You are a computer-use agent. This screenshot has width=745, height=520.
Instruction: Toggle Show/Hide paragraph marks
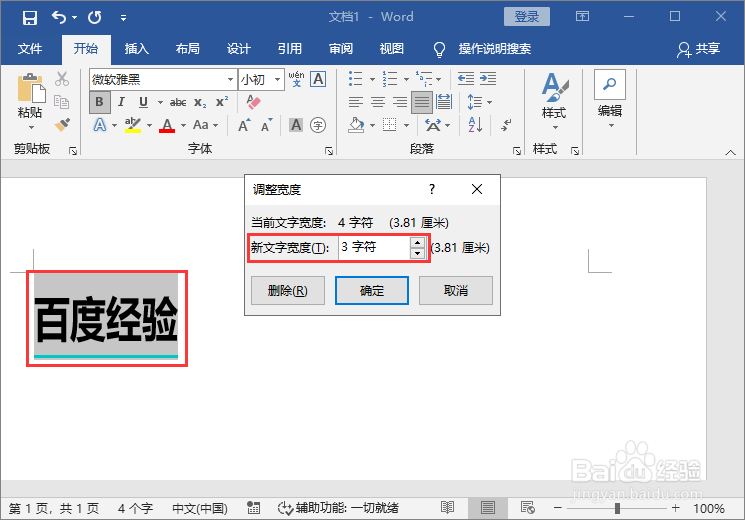click(x=506, y=125)
